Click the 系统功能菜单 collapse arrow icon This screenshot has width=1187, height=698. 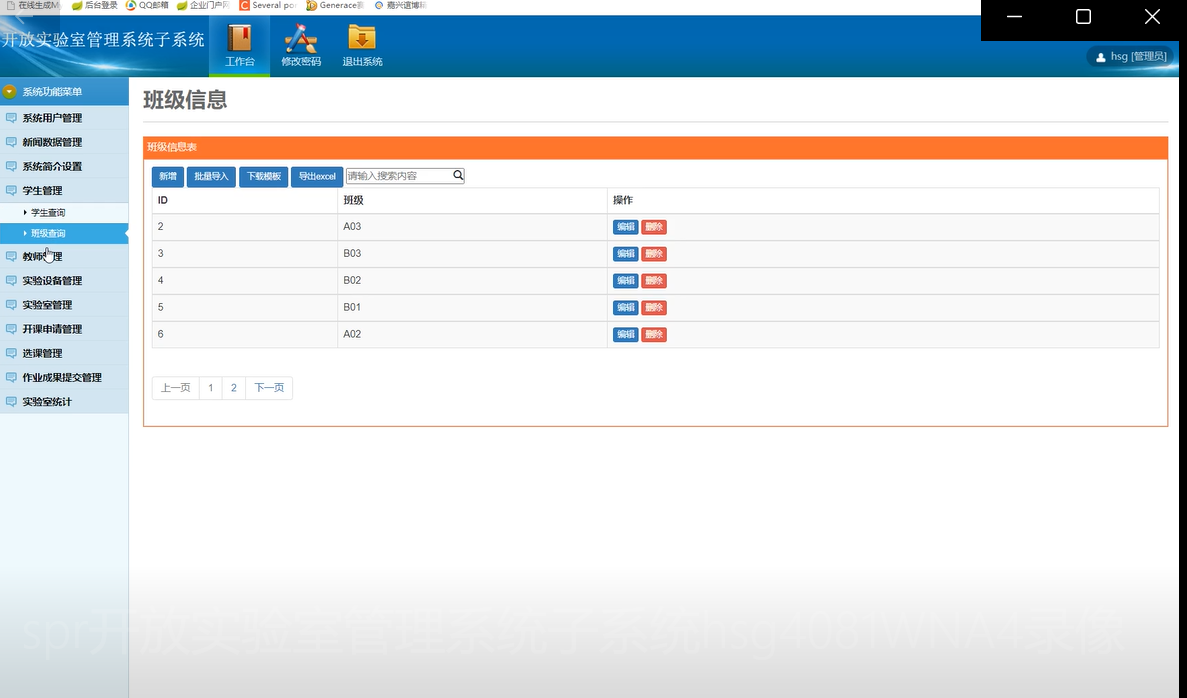tap(10, 92)
